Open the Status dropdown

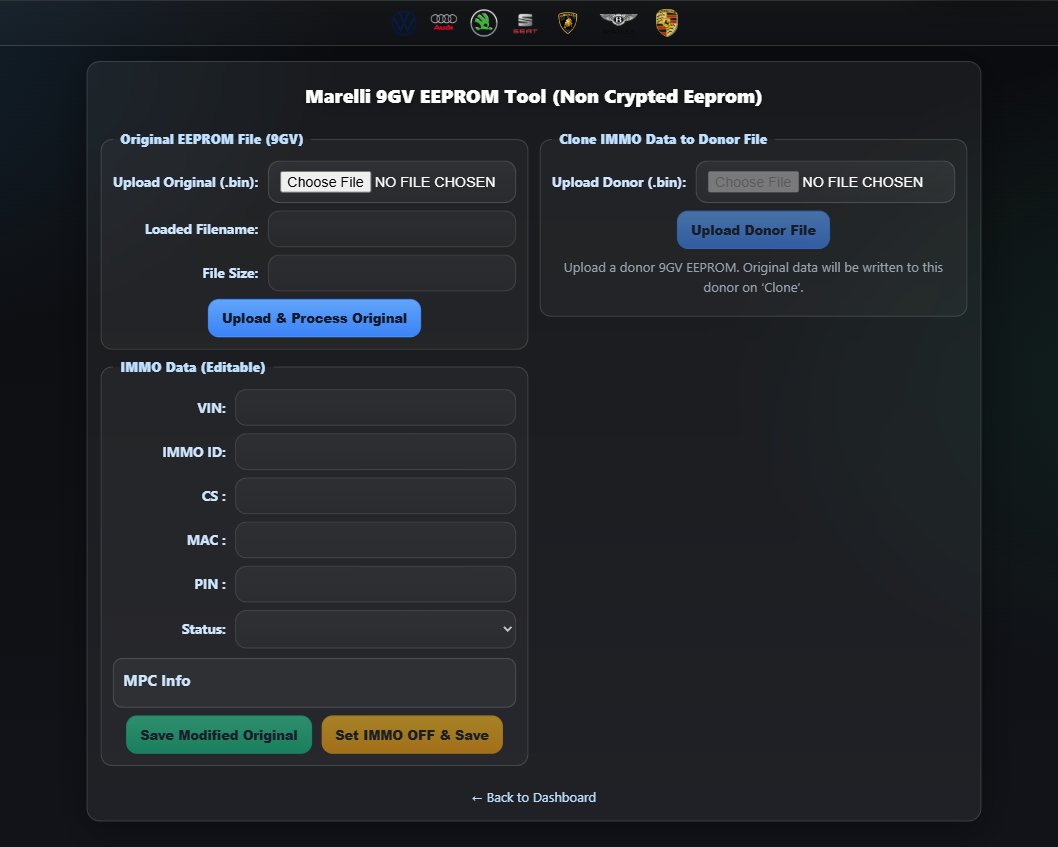coord(375,629)
